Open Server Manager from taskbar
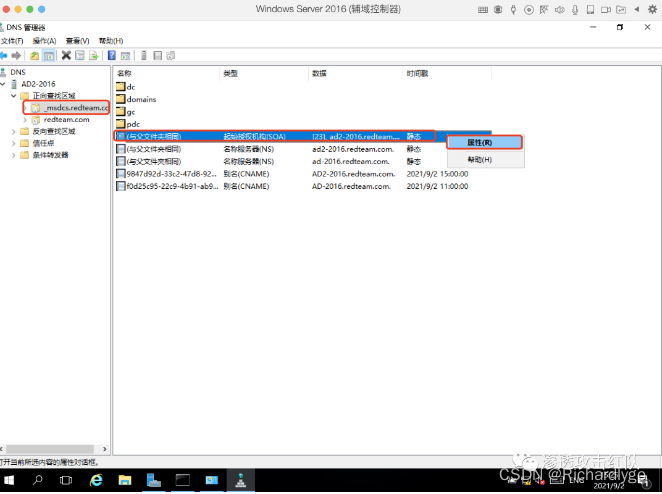This screenshot has width=662, height=494. [154, 480]
